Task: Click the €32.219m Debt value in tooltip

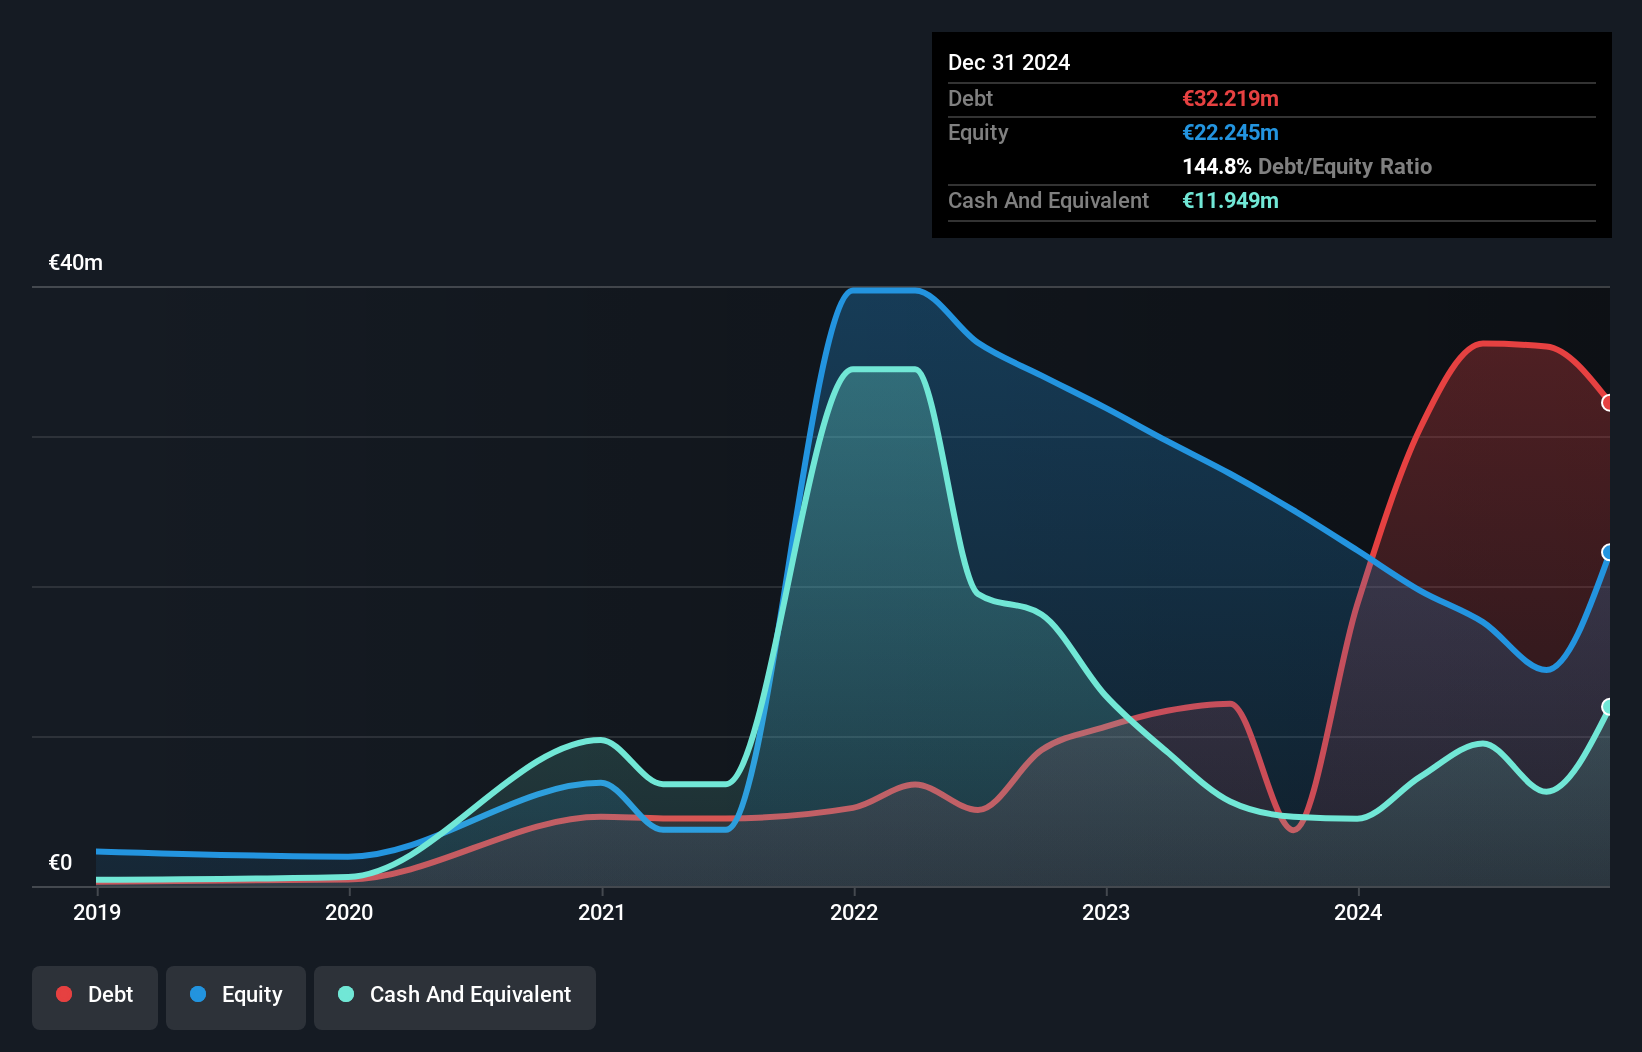Action: (x=1230, y=98)
